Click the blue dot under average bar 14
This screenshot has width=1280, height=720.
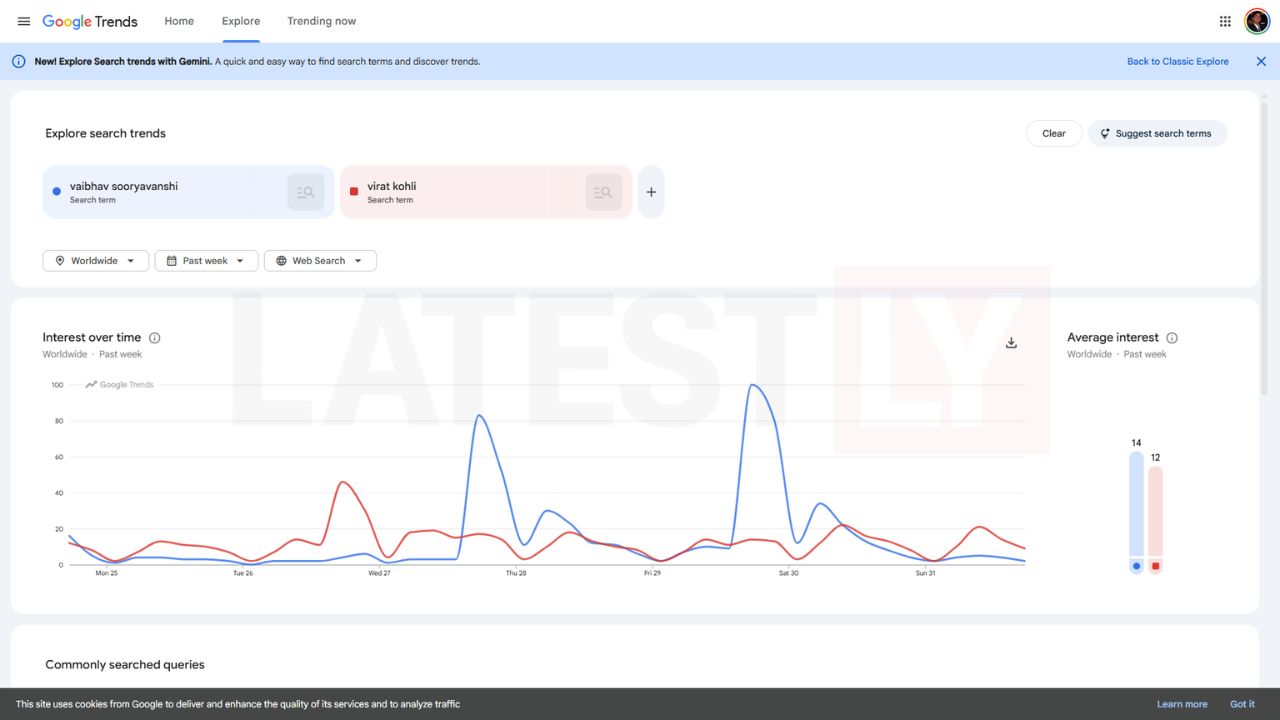click(1136, 566)
